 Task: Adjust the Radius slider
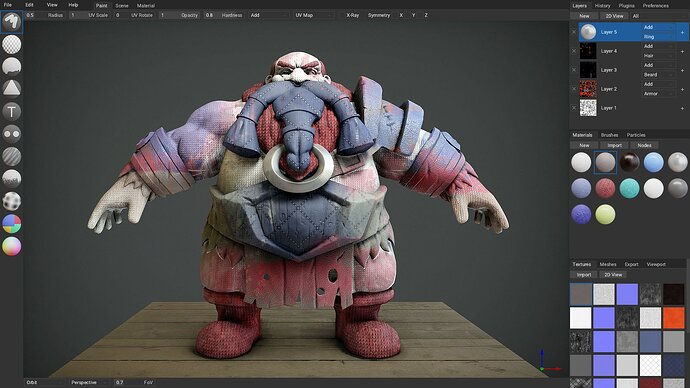44,15
